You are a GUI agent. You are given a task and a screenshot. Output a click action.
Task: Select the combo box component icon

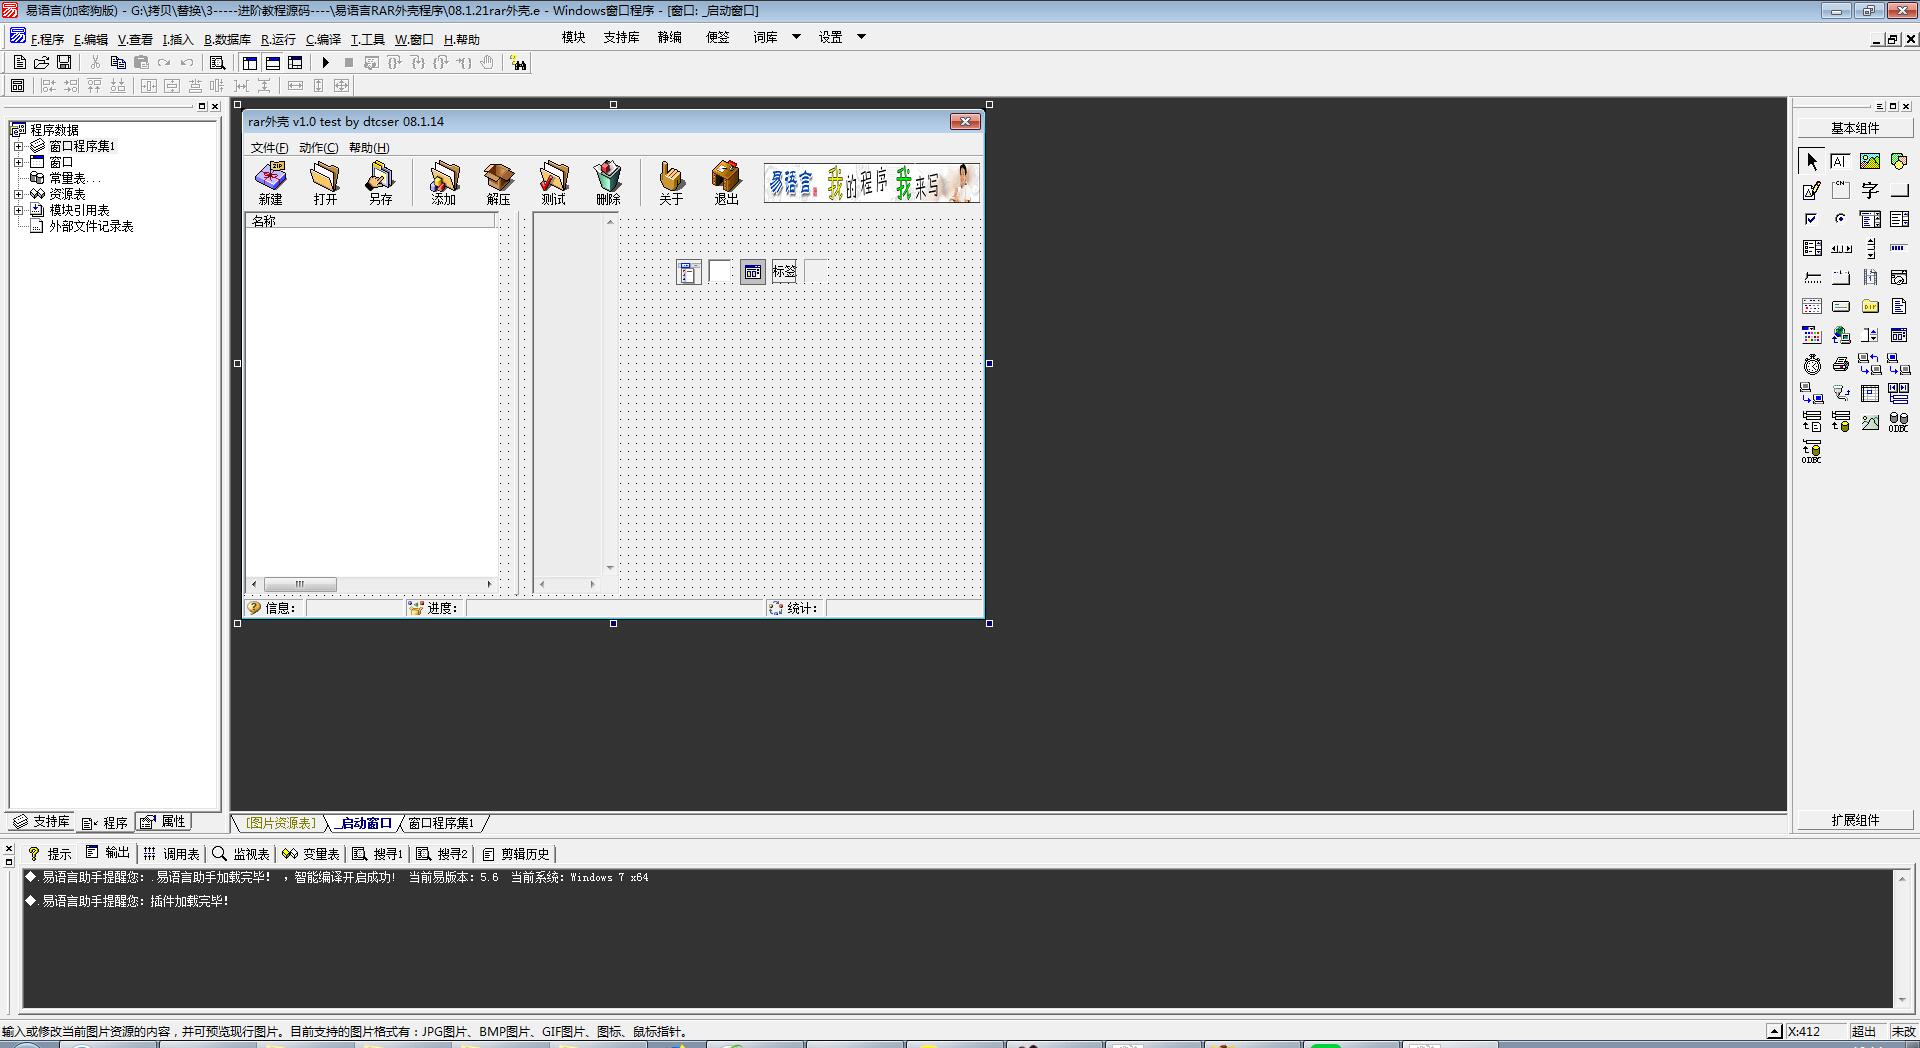point(1870,219)
